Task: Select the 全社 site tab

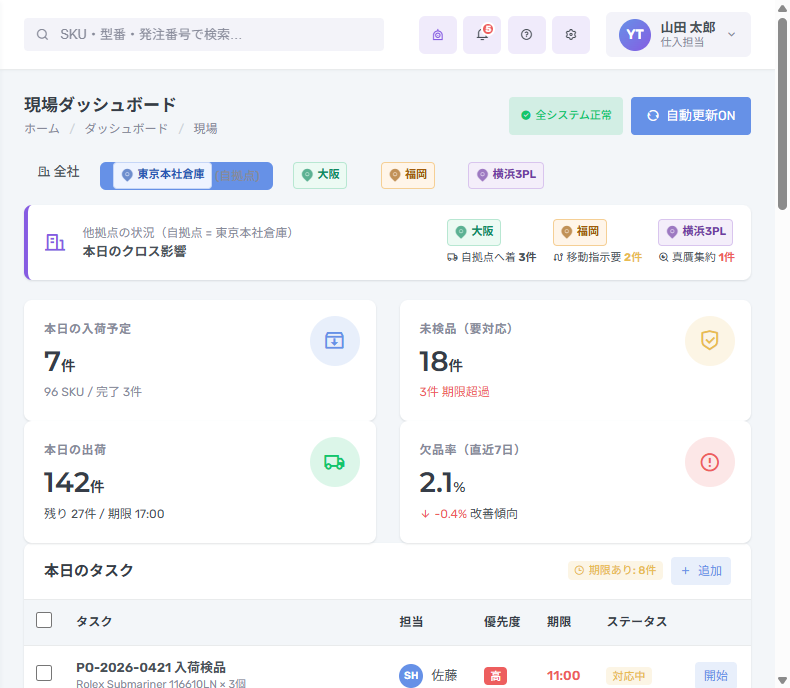Action: coord(58,172)
